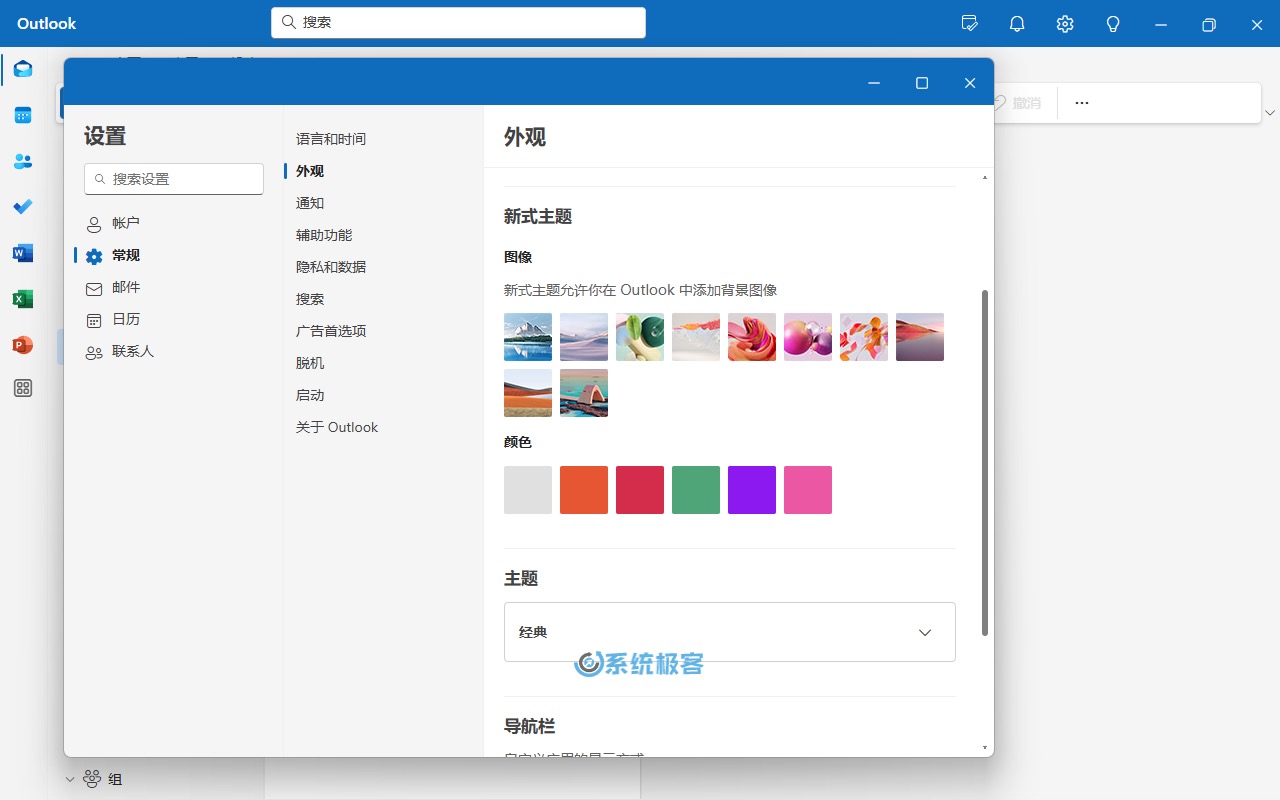
Task: Click in the Outlook 搜索 search box
Action: [458, 22]
